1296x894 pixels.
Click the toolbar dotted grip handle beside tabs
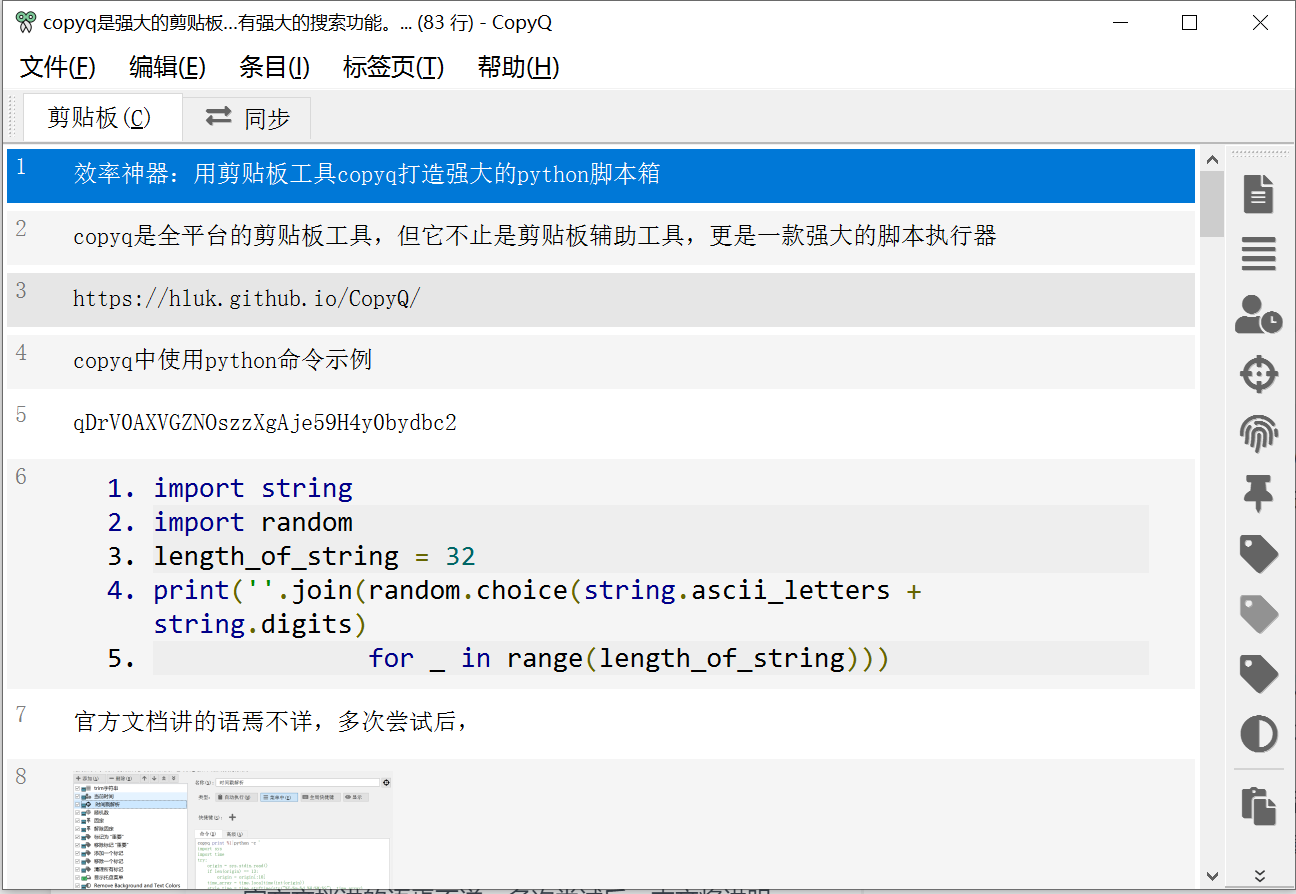coord(14,118)
